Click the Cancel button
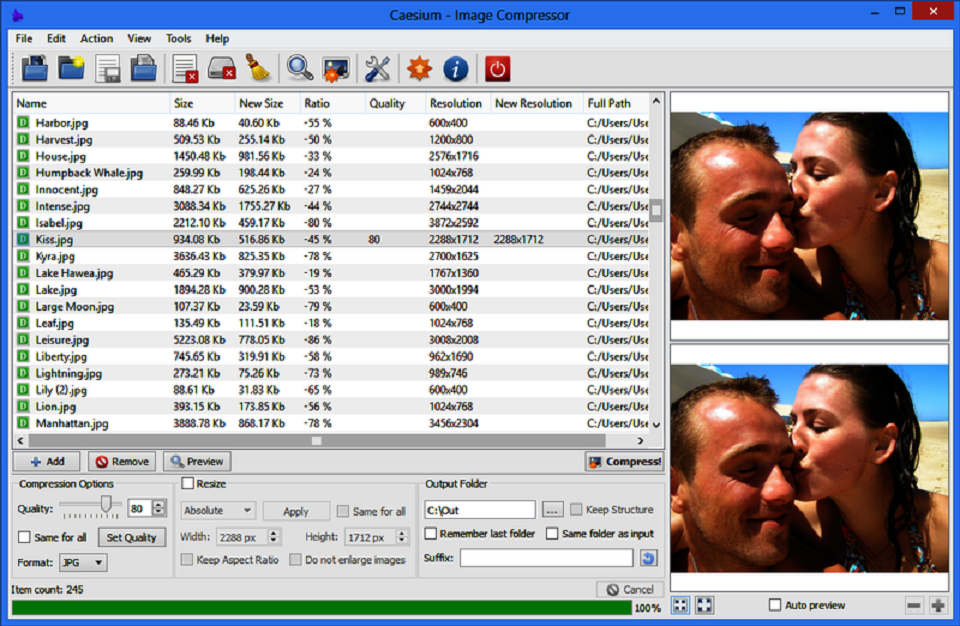Viewport: 960px width, 626px height. coord(630,589)
